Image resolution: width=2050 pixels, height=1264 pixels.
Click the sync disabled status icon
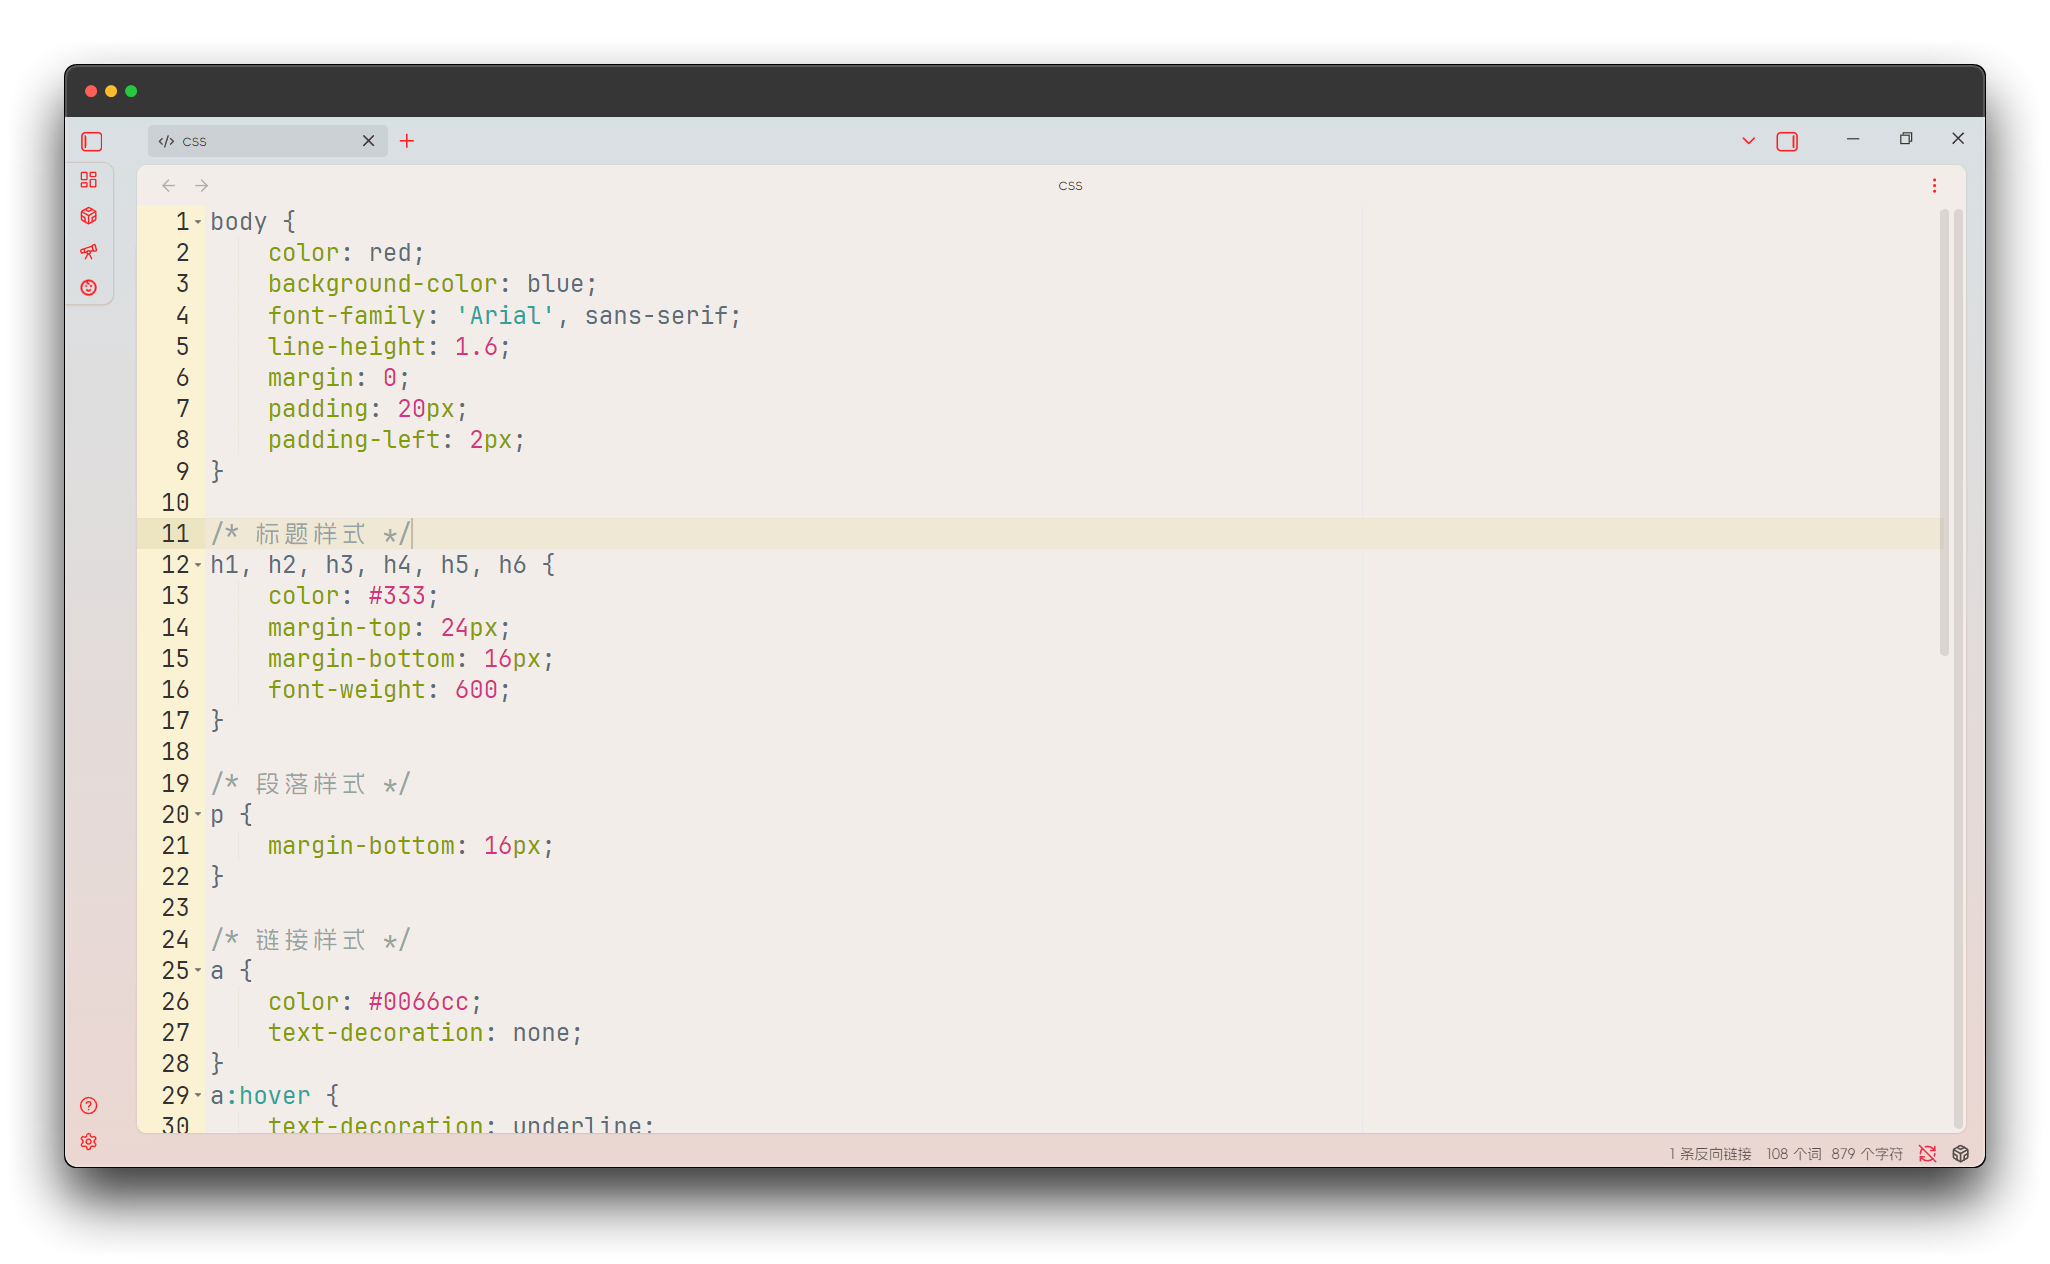[1927, 1153]
